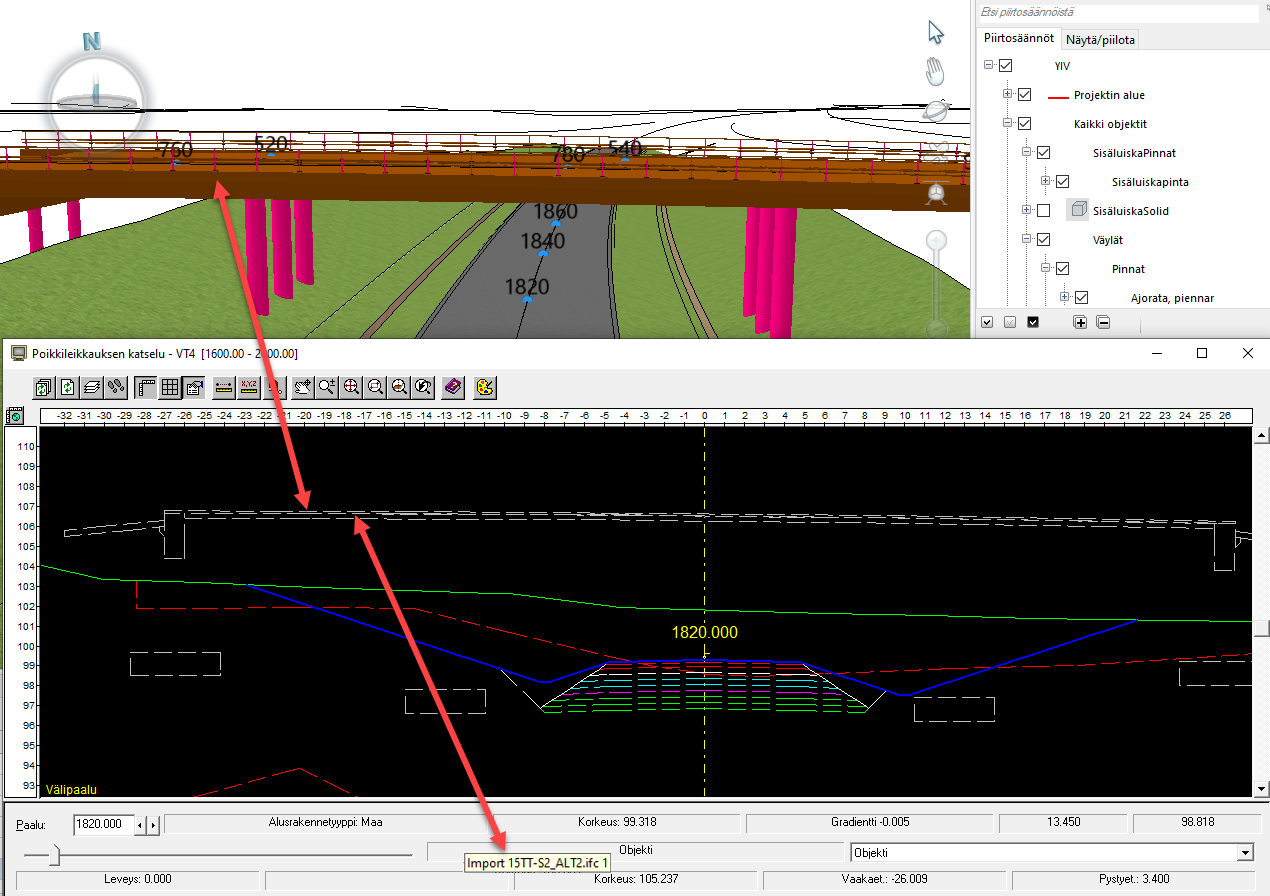Screen dimensions: 1270x896
Task: Toggle the Väylät checkbox off
Action: point(1044,240)
